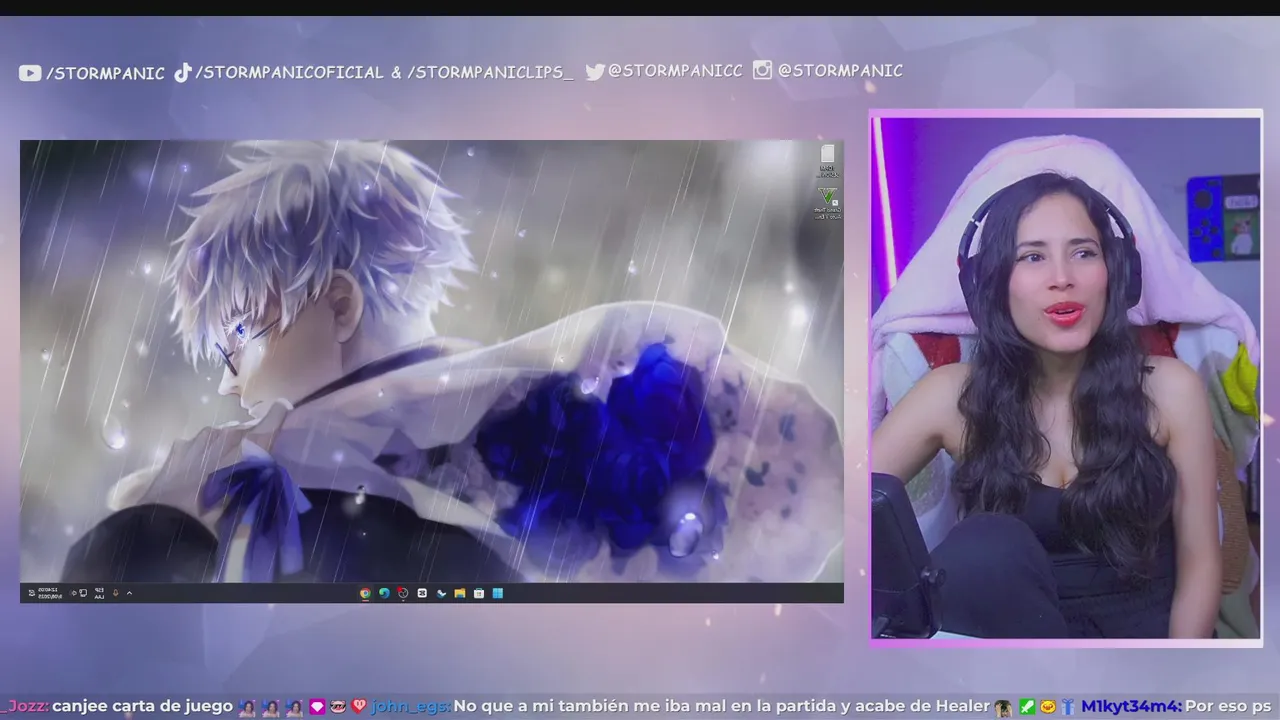The height and width of the screenshot is (720, 1280).
Task: Click the john_egs username in chat ticker
Action: pos(410,706)
